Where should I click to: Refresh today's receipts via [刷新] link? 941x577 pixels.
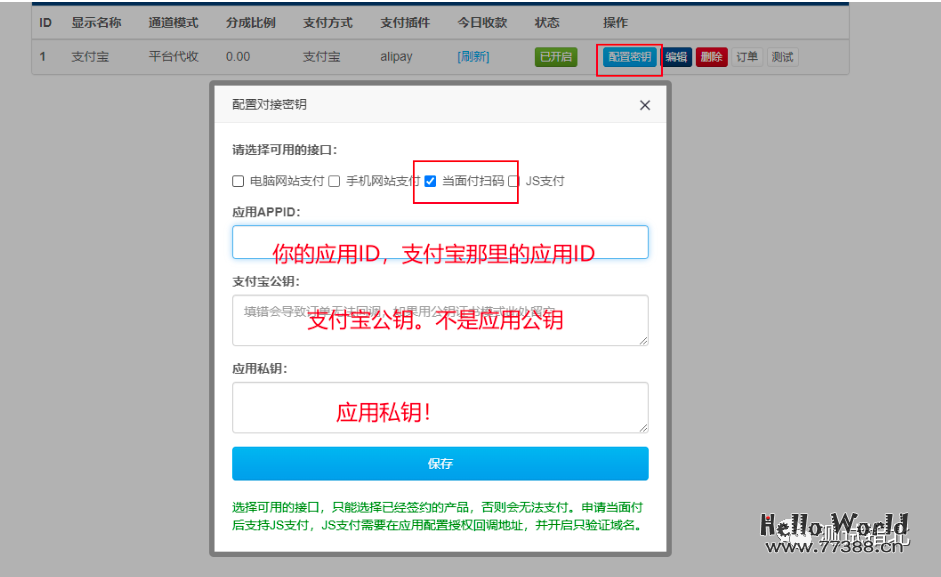[473, 57]
